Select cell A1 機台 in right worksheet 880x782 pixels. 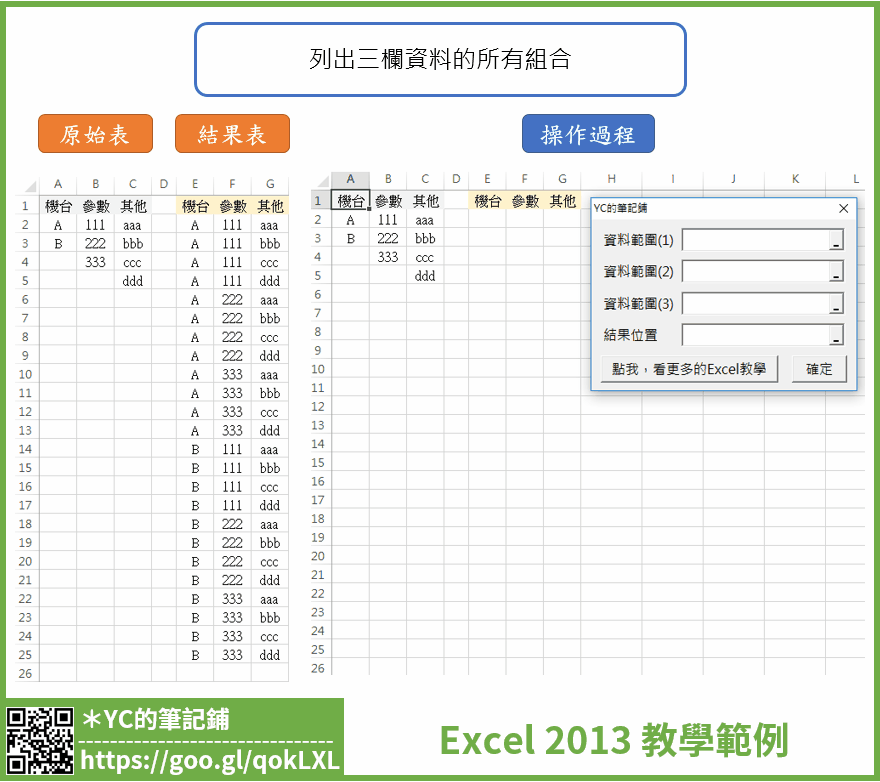coord(351,201)
